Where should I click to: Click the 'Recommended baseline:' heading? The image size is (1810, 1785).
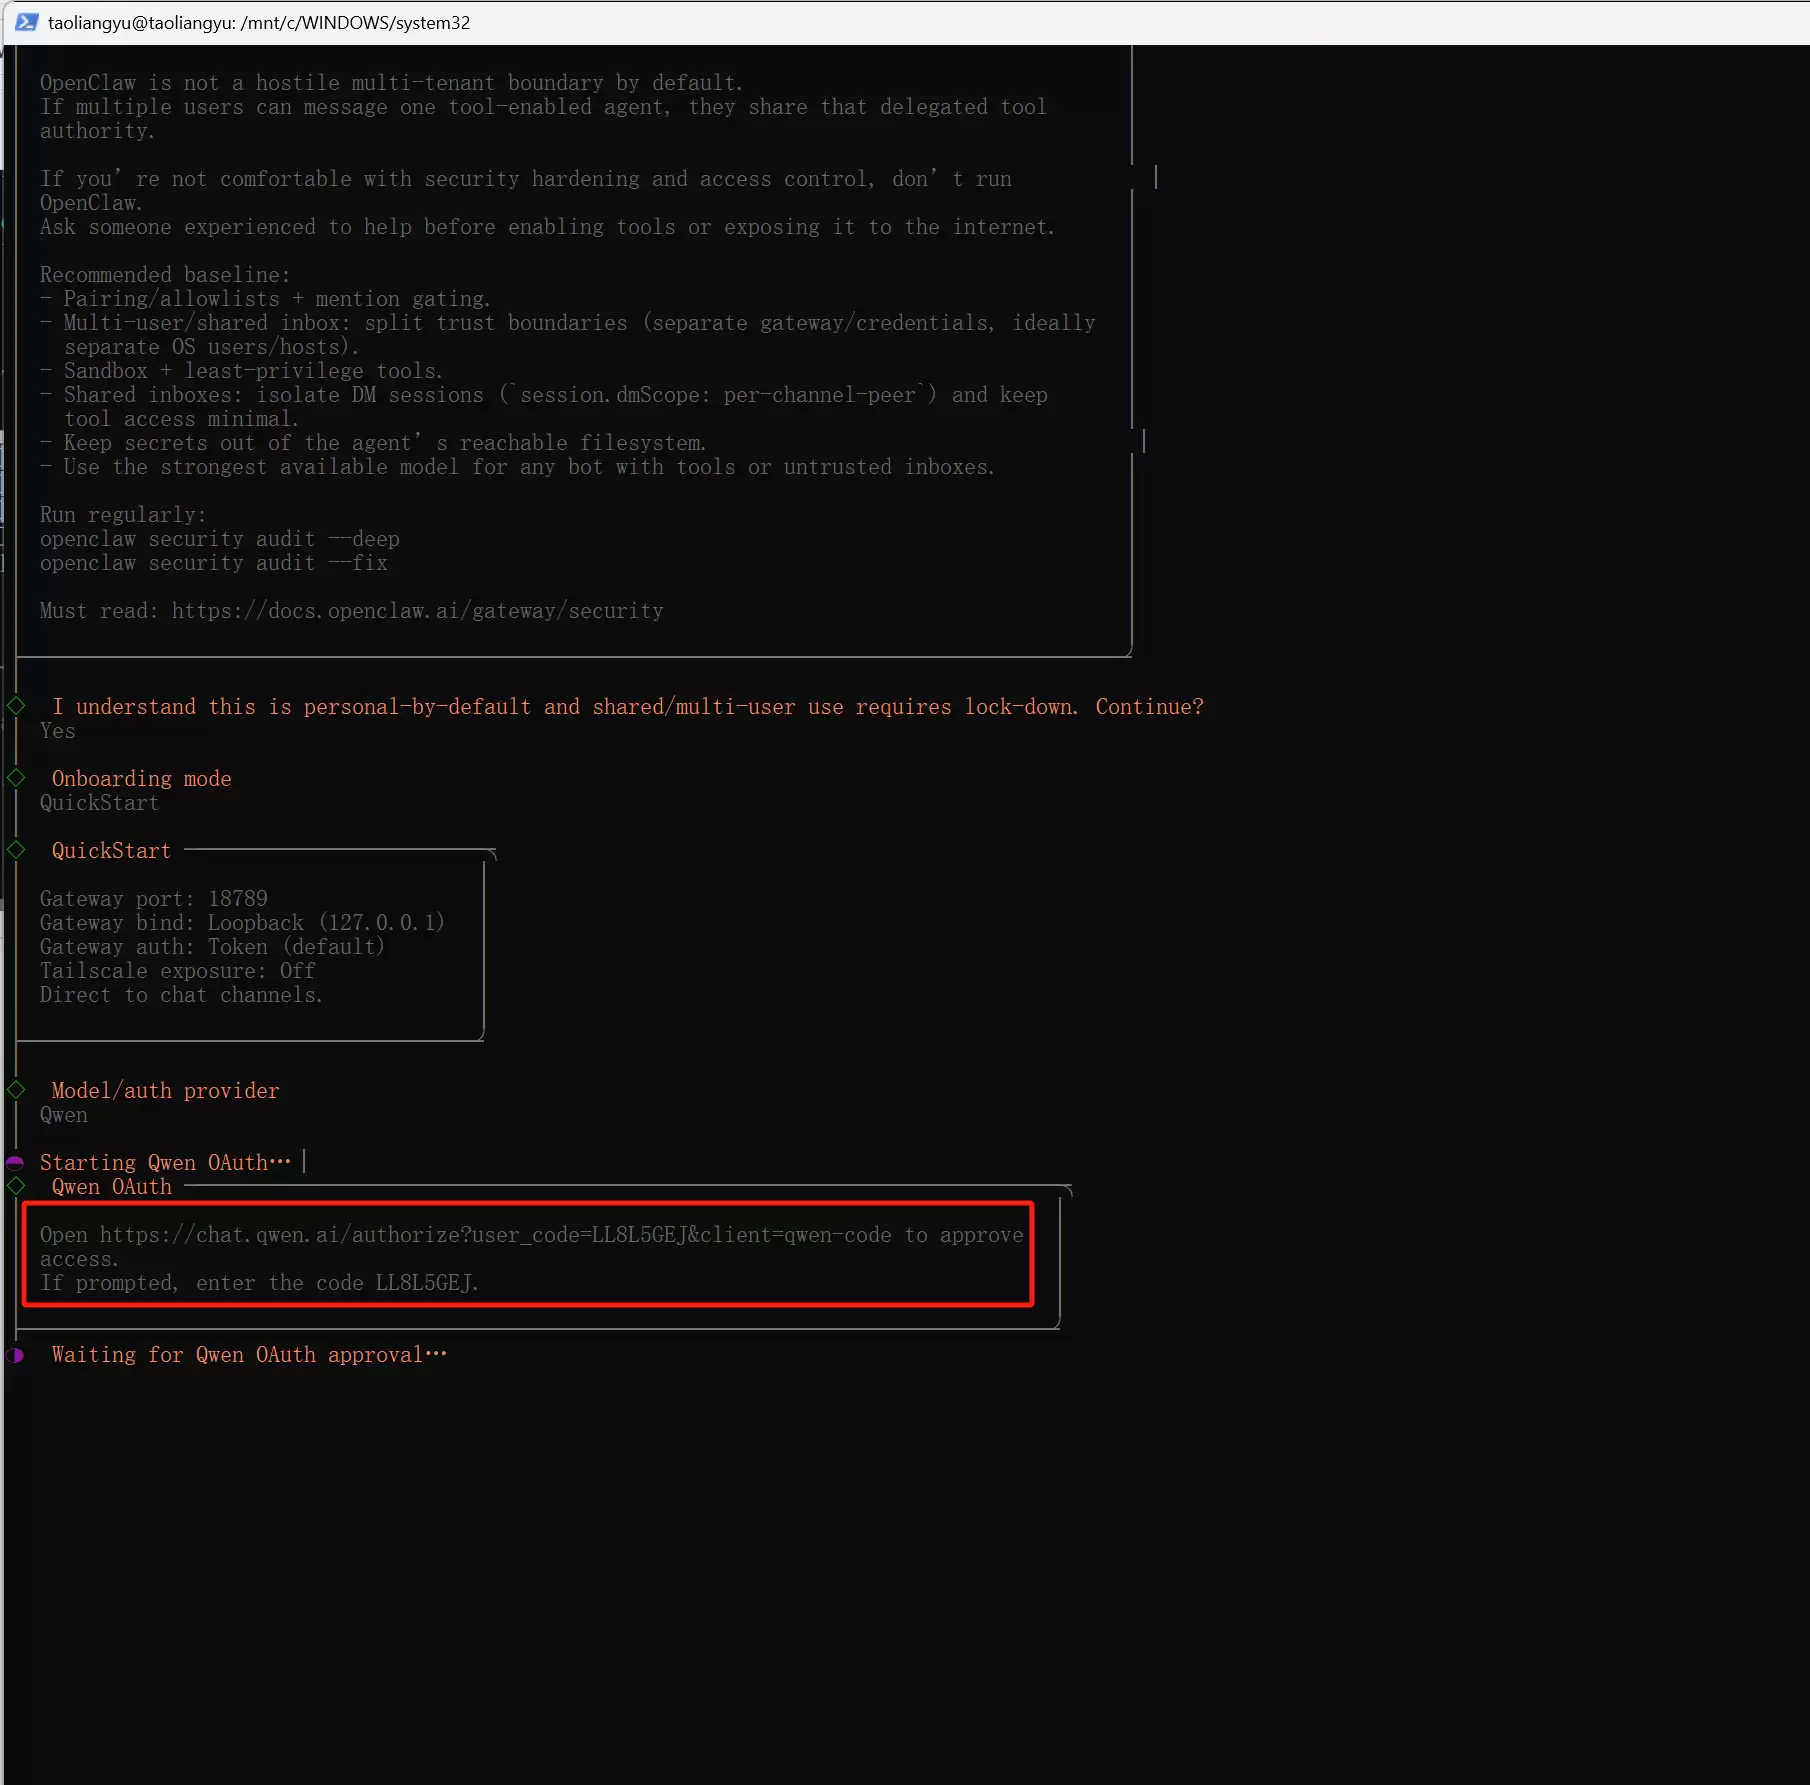pos(165,275)
